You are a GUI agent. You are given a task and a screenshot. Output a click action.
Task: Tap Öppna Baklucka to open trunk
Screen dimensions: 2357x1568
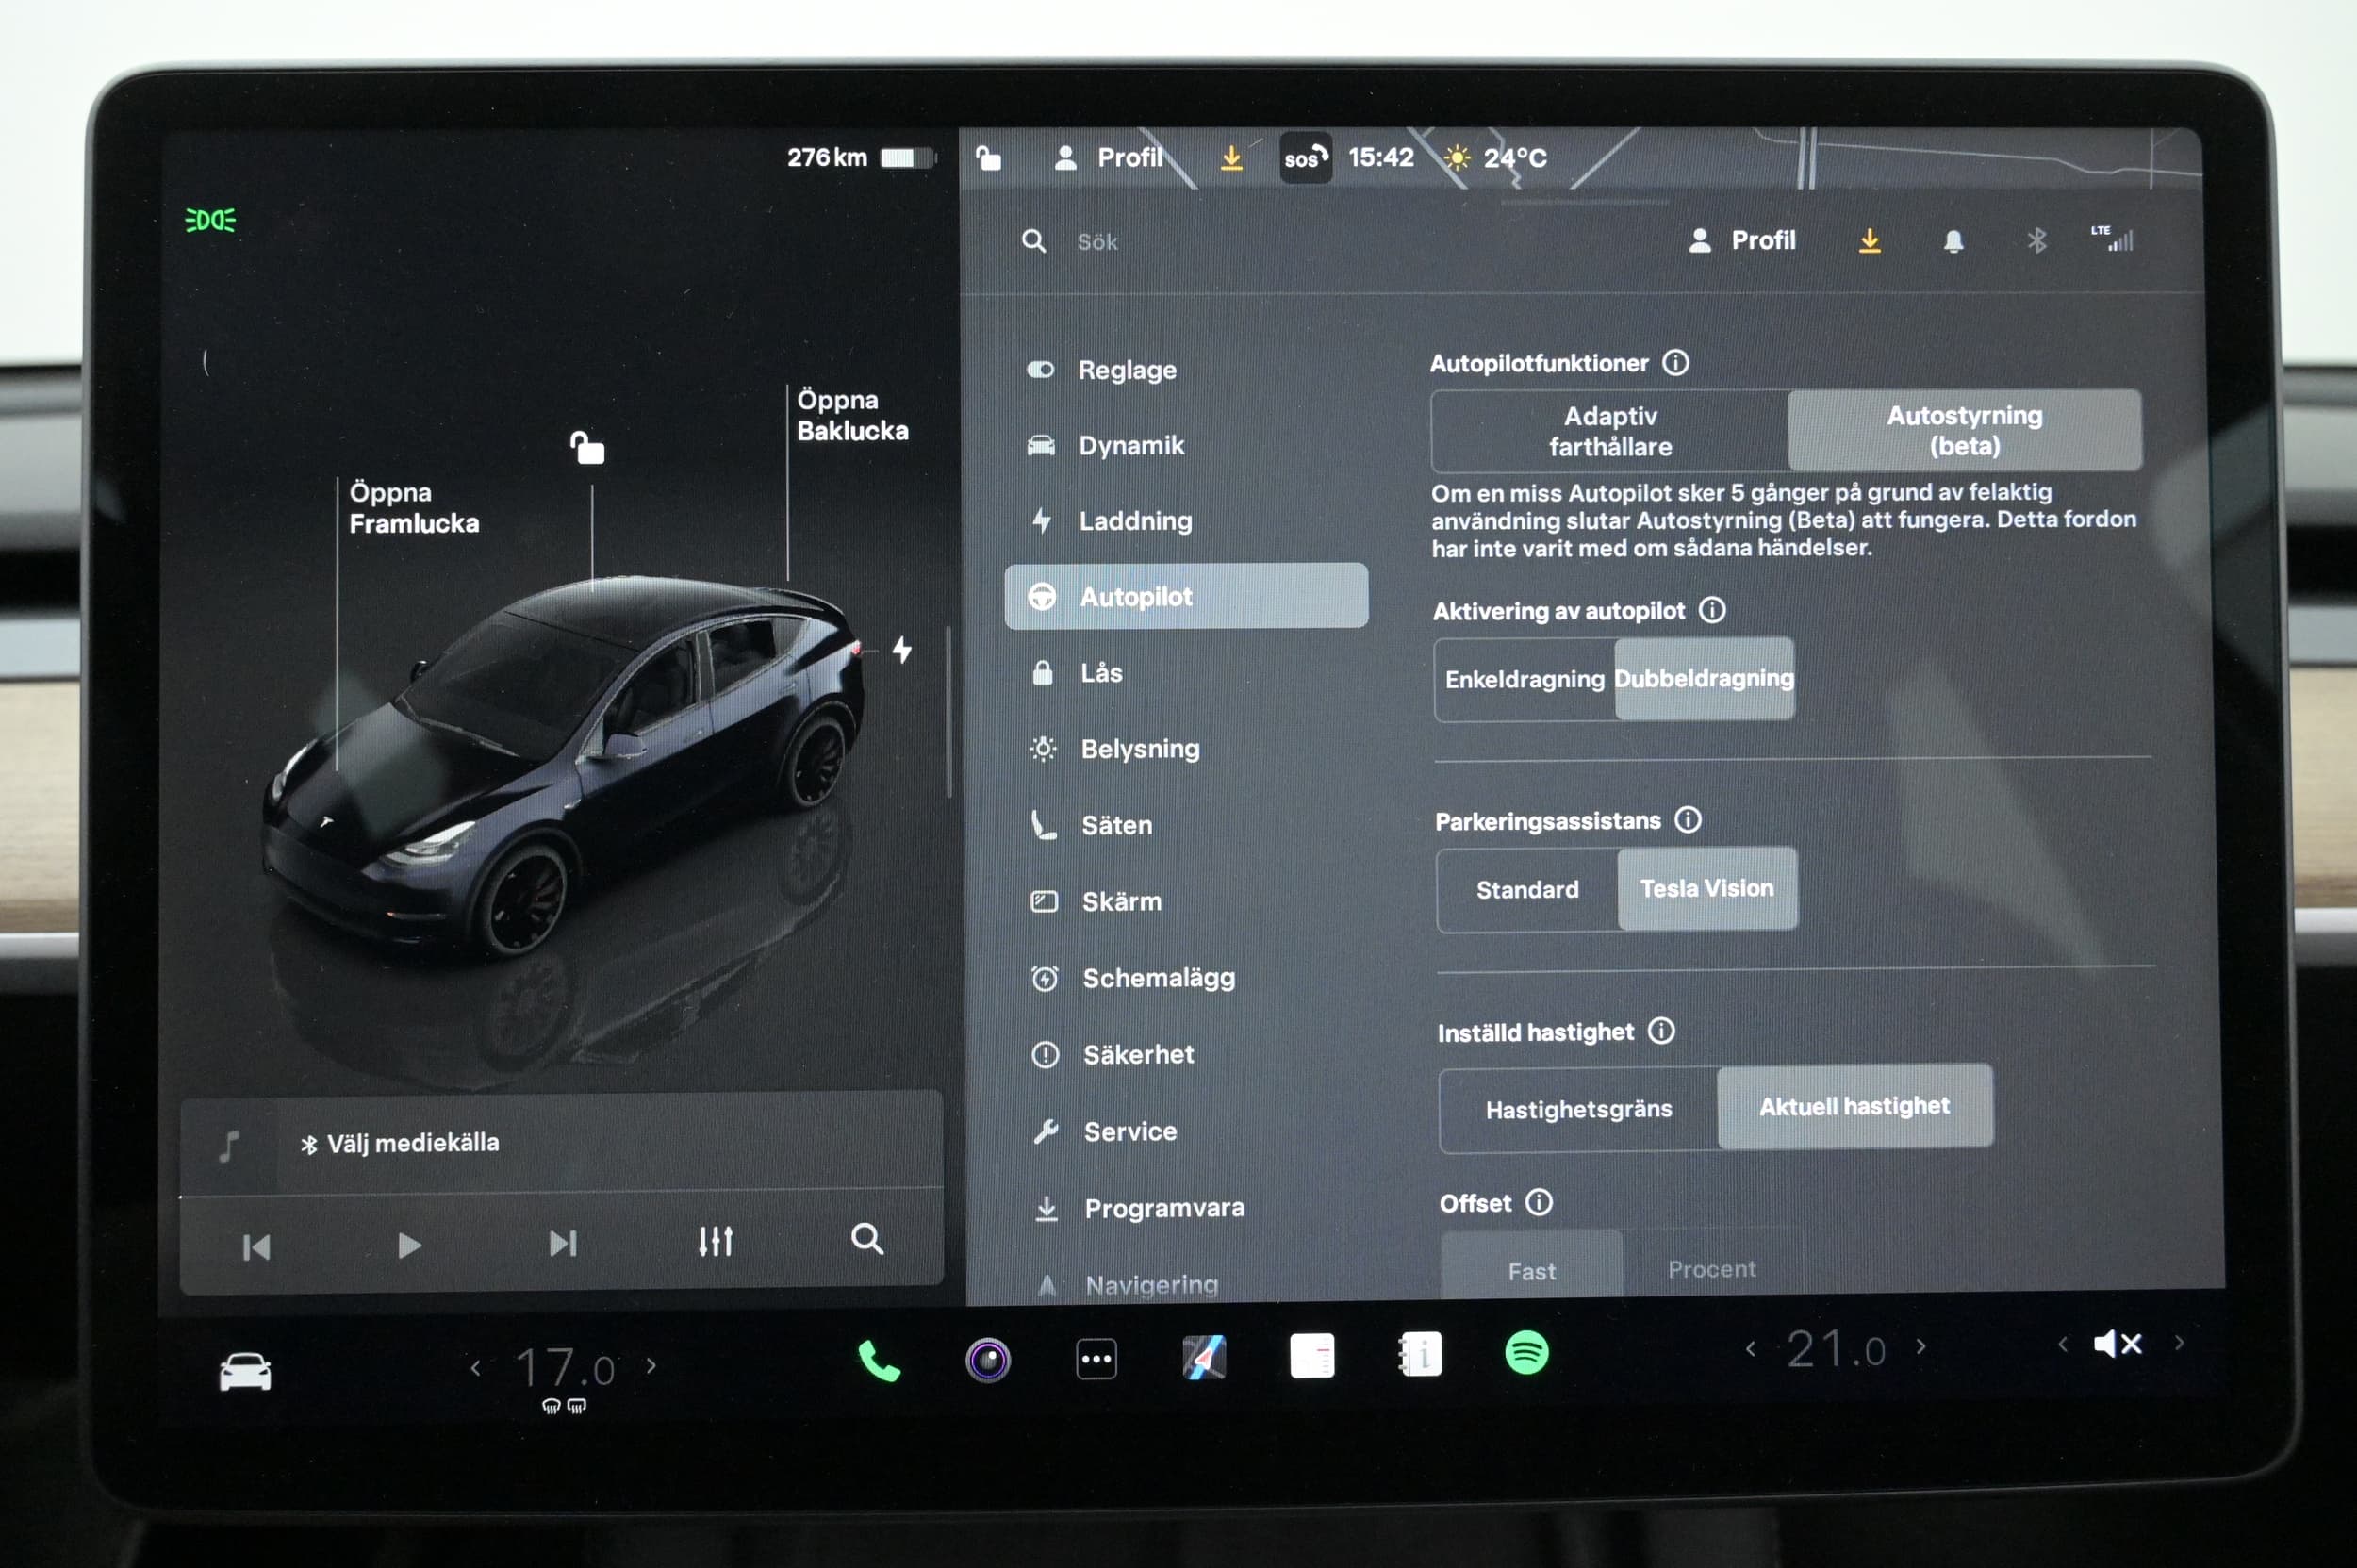(852, 415)
